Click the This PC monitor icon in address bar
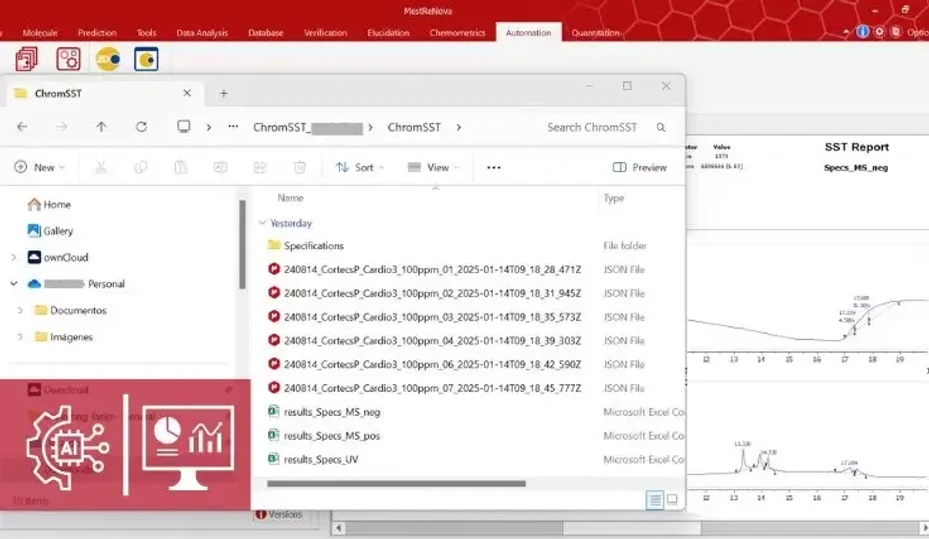 184,127
